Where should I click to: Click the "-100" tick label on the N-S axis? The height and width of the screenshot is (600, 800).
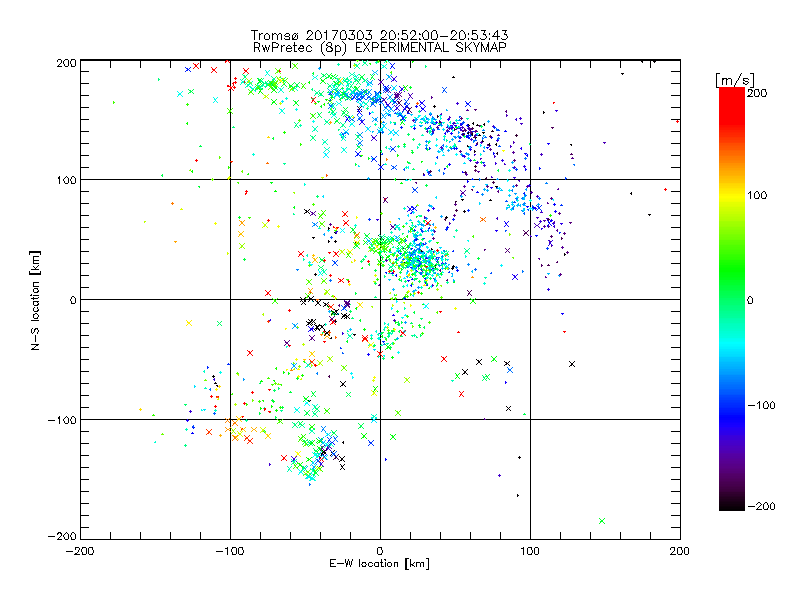(x=62, y=420)
